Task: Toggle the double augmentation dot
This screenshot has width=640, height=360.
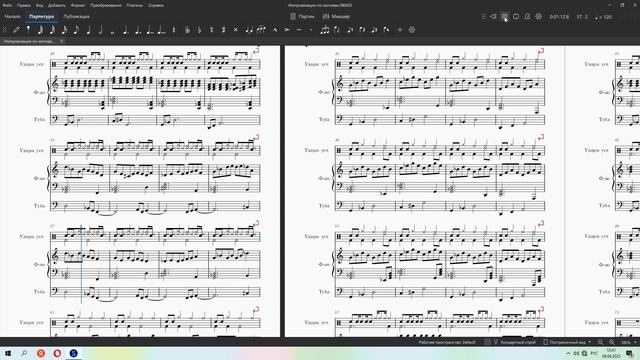Action: [138, 29]
